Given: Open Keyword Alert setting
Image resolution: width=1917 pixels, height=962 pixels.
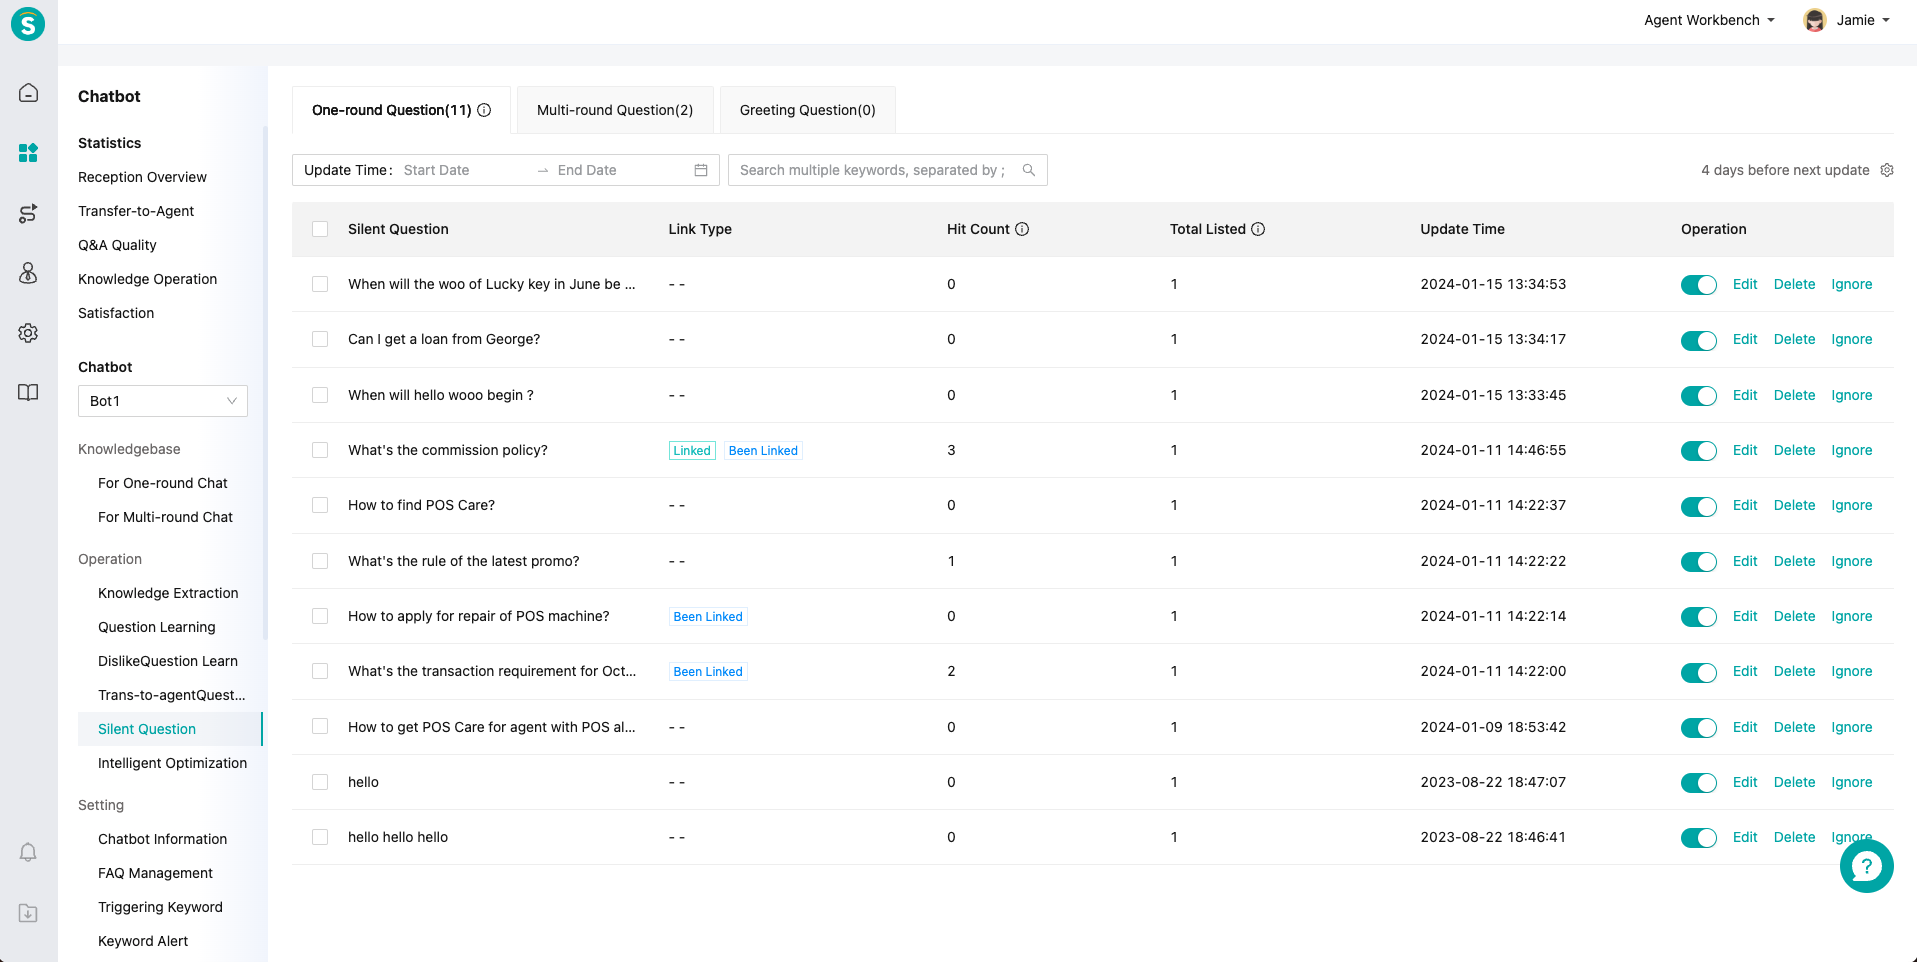Looking at the screenshot, I should point(143,941).
